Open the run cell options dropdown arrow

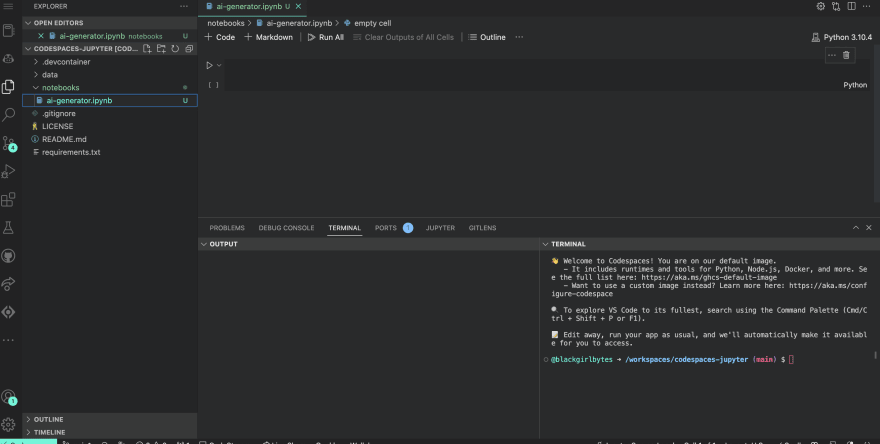219,66
